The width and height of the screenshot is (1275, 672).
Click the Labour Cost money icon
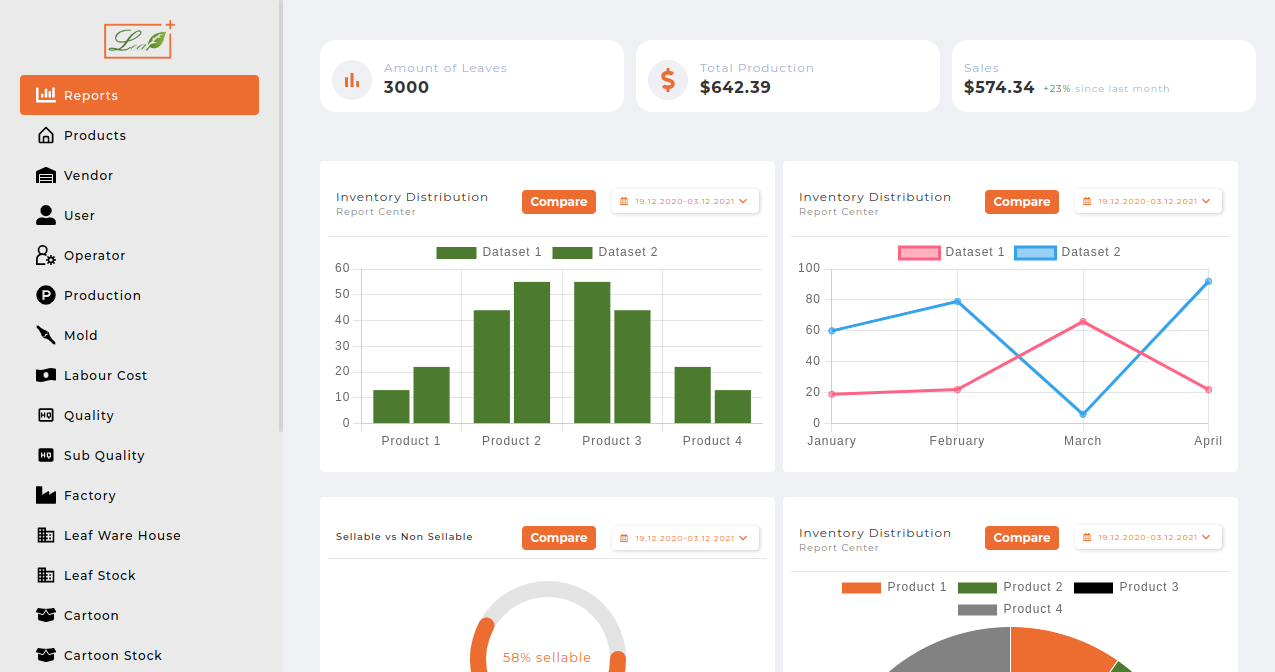click(x=46, y=376)
